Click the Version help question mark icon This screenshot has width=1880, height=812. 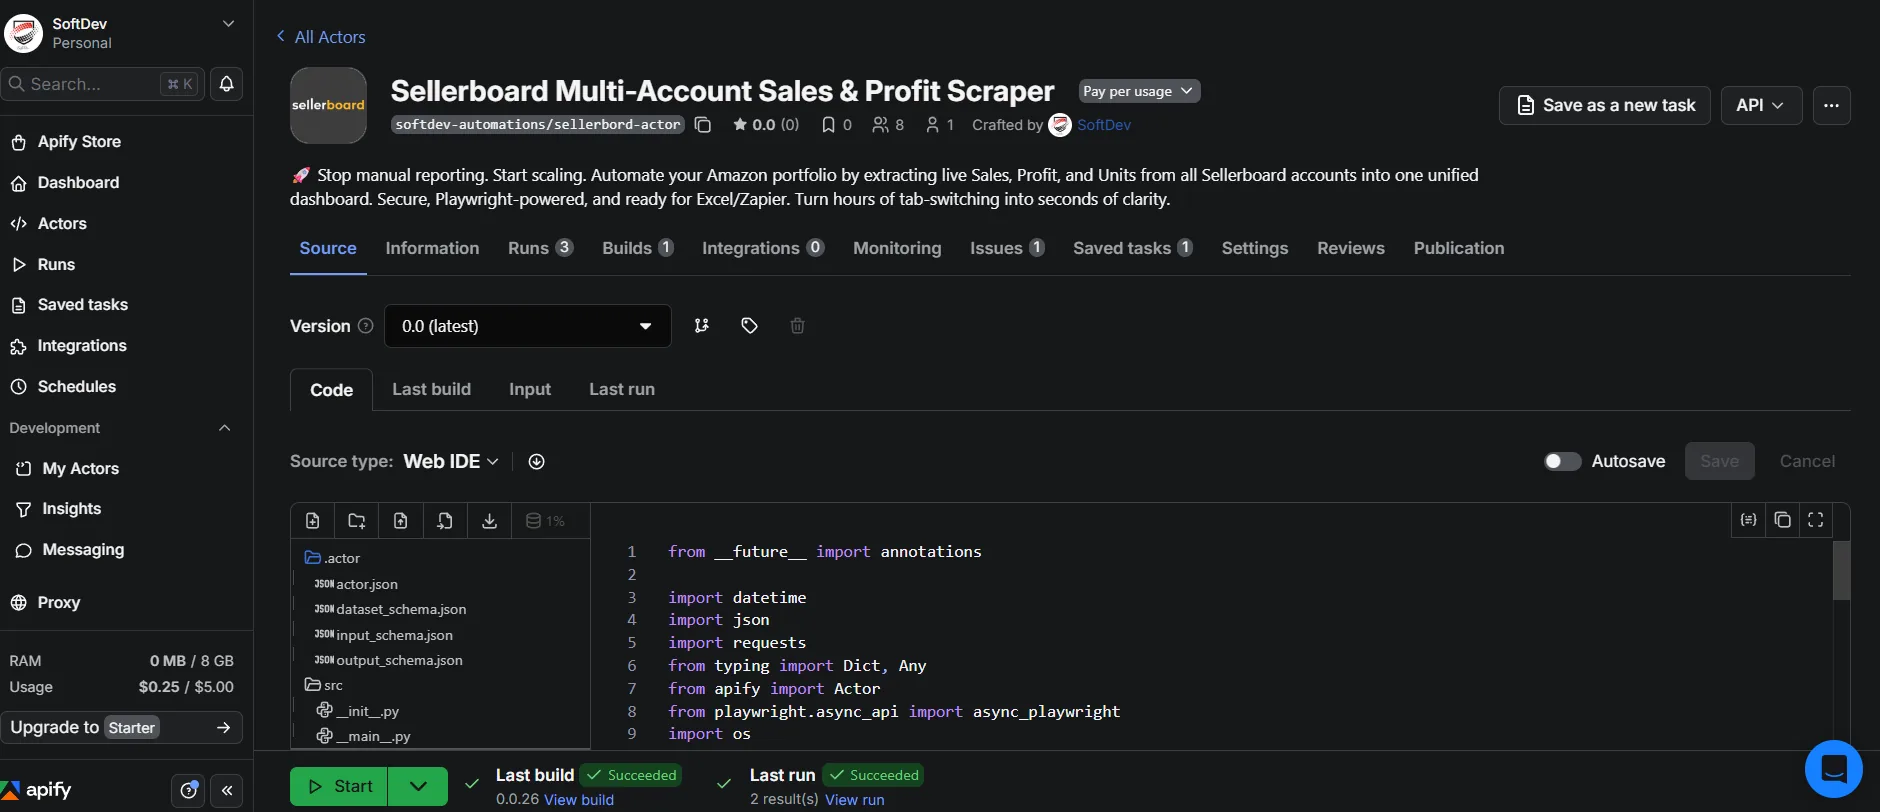tap(366, 326)
